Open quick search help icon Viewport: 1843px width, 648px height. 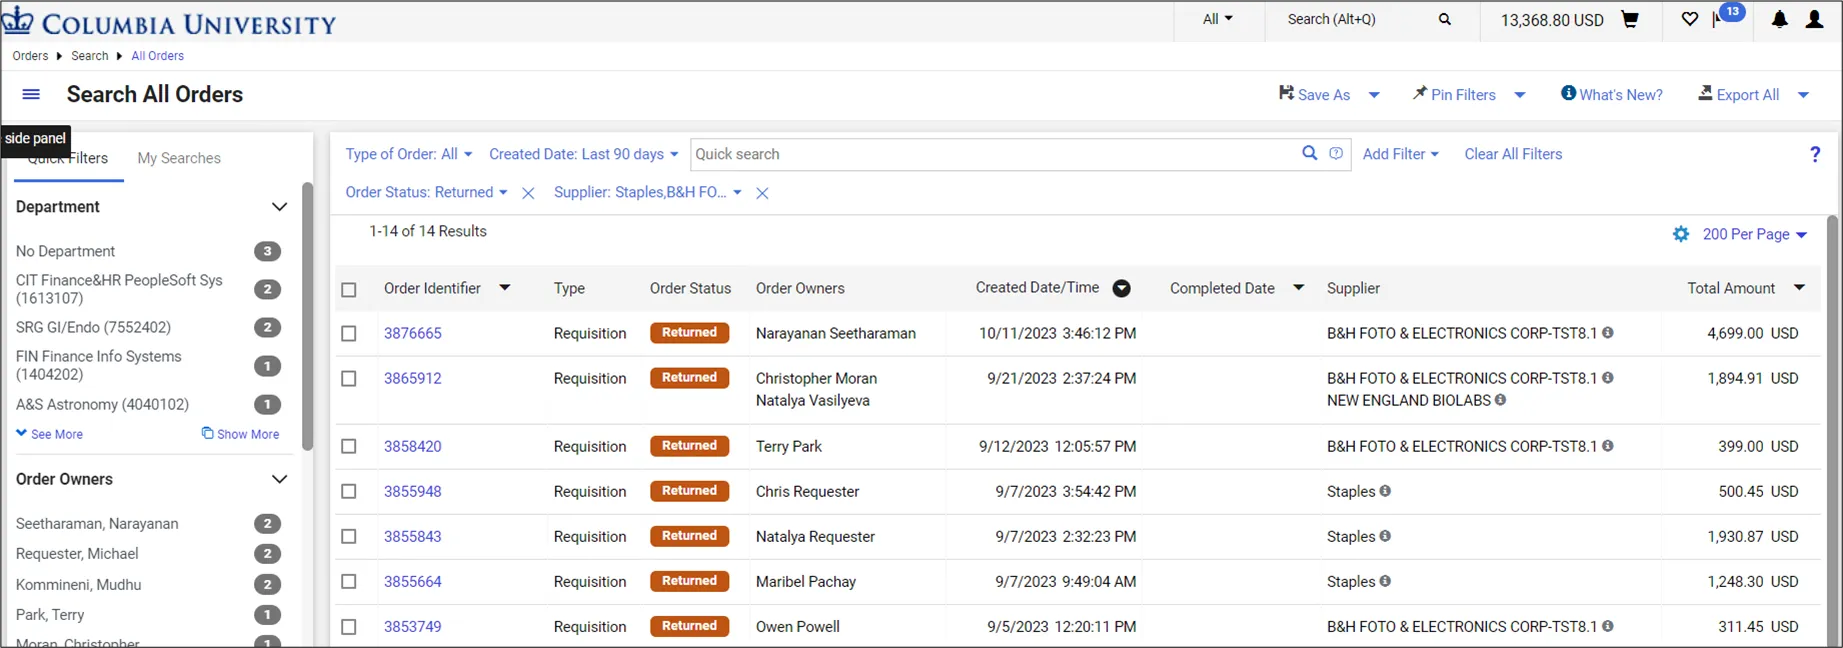[x=1336, y=153]
